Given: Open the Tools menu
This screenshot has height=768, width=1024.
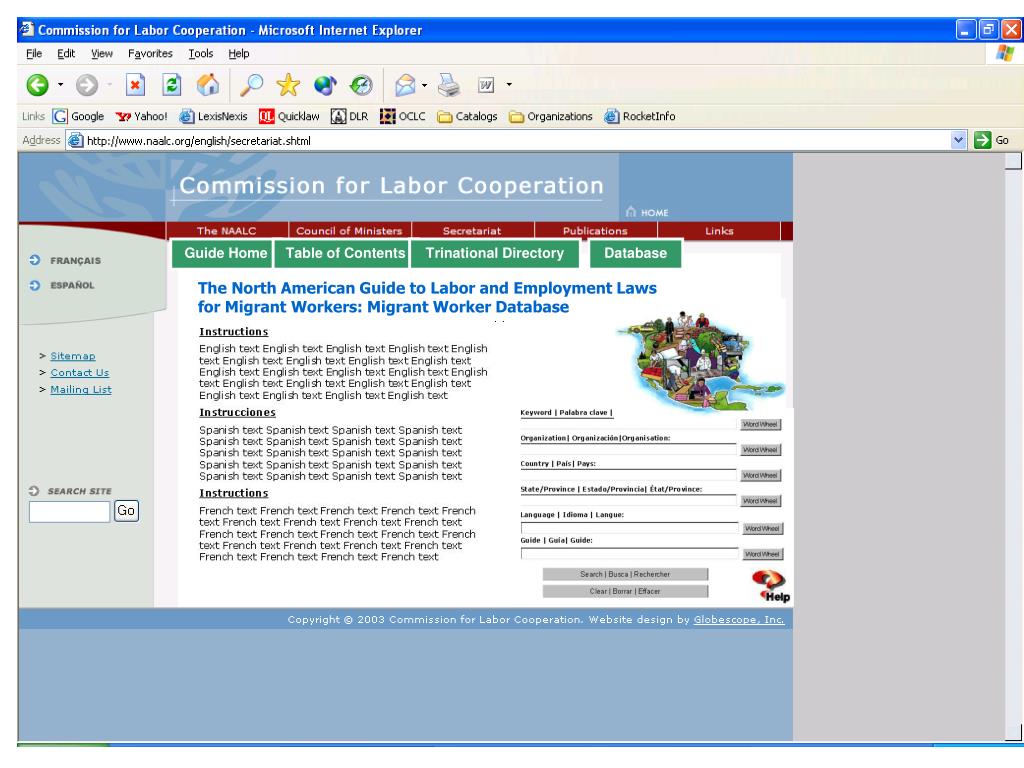Looking at the screenshot, I should point(201,54).
